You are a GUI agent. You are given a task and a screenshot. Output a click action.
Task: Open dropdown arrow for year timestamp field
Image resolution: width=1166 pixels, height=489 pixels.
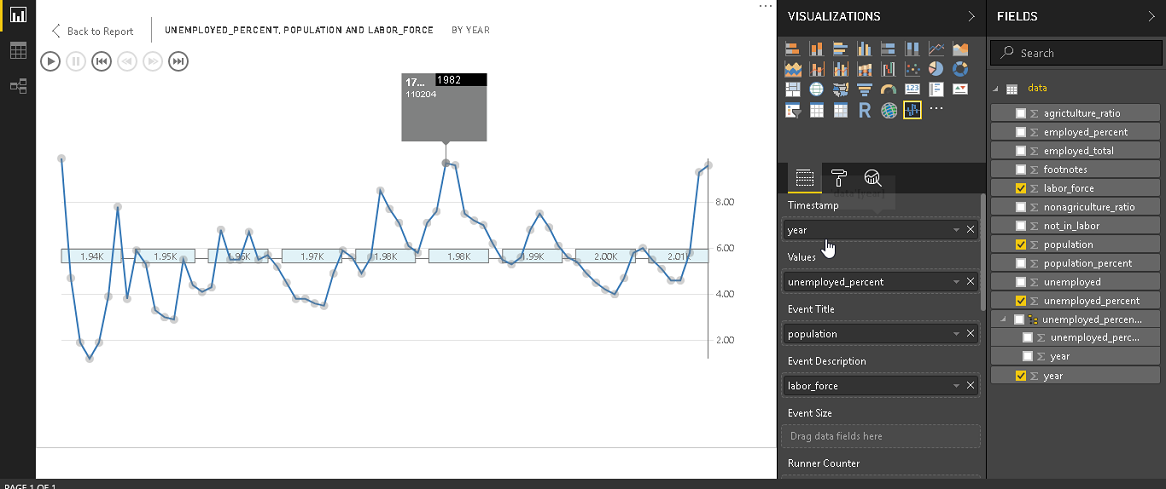pos(956,230)
